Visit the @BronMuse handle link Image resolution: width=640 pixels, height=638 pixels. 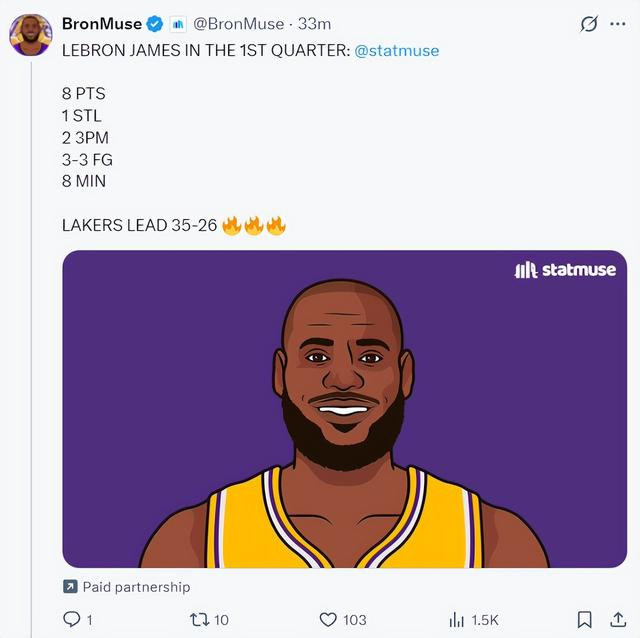tap(239, 24)
